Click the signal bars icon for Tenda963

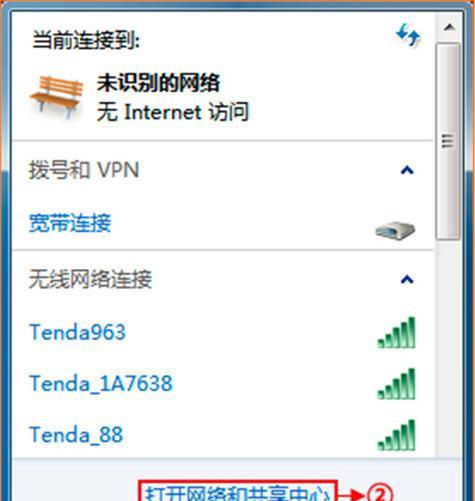coord(396,333)
